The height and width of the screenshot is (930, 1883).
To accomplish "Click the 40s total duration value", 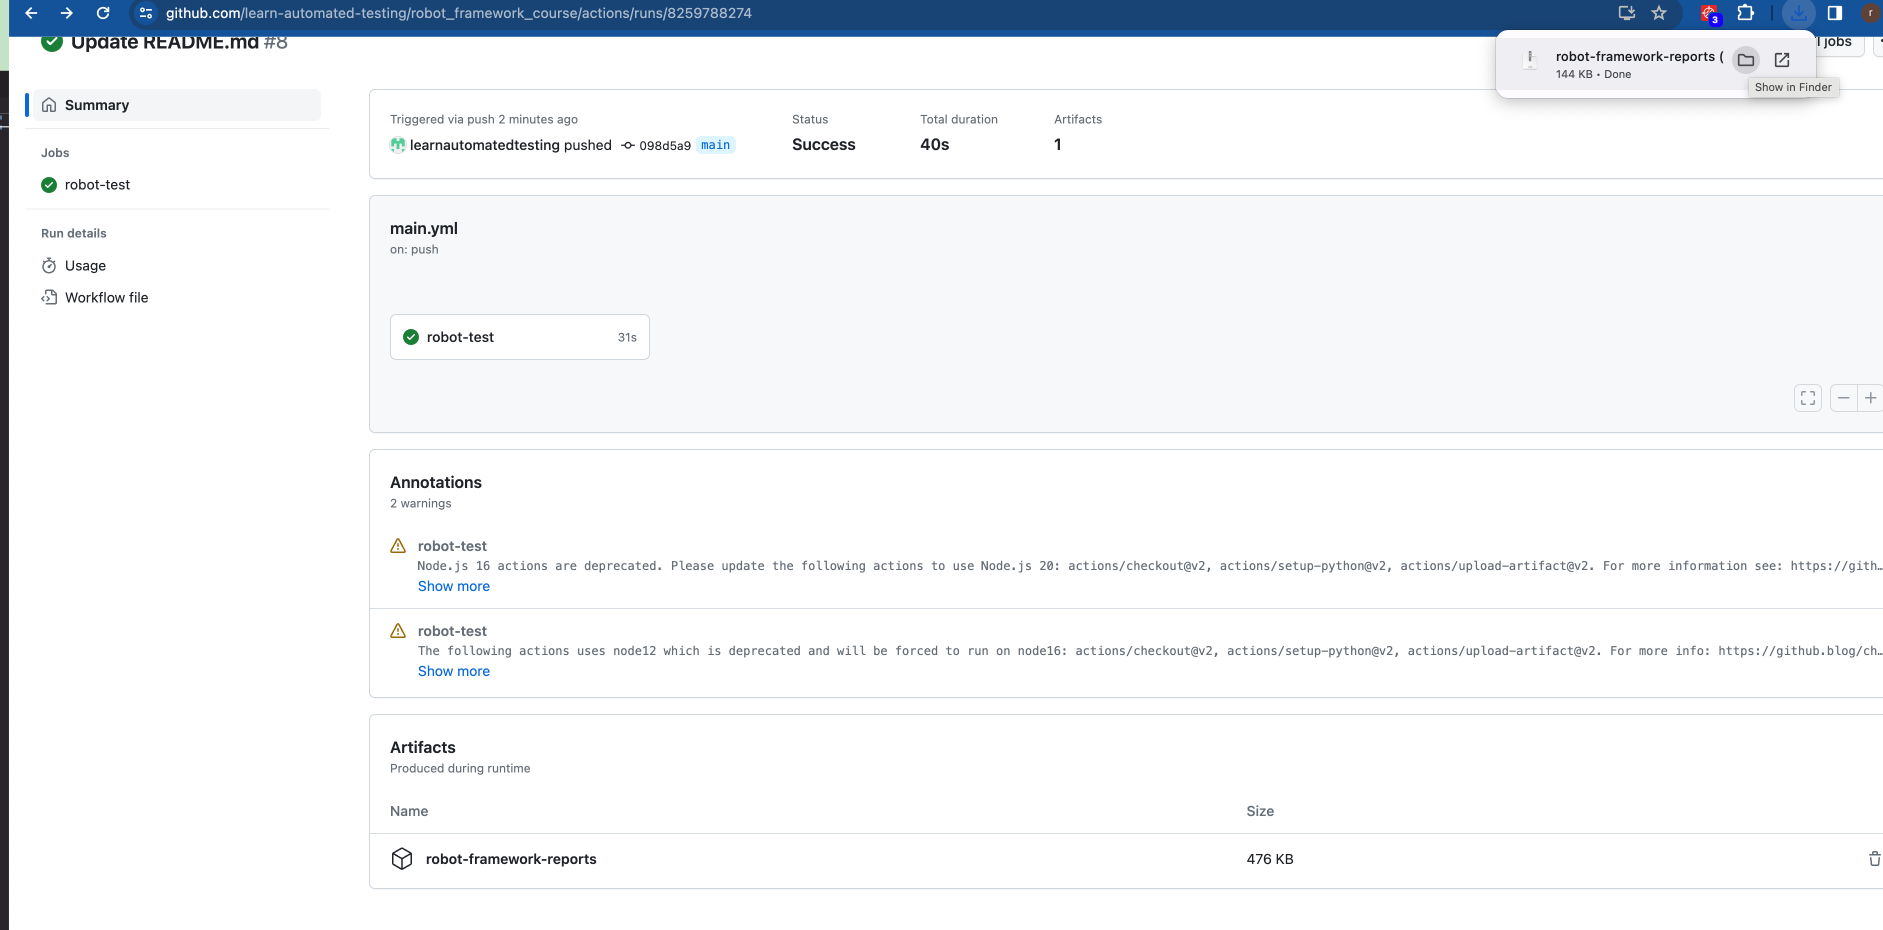I will 935,145.
